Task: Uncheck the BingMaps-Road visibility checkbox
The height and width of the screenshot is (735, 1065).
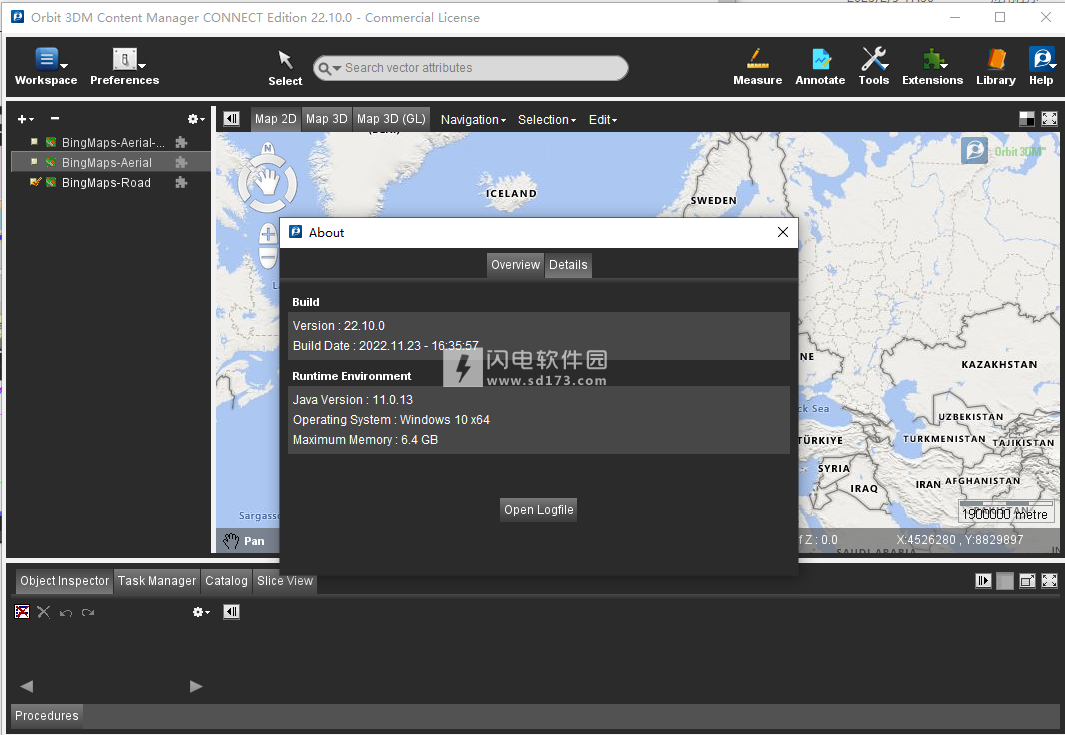Action: click(35, 181)
